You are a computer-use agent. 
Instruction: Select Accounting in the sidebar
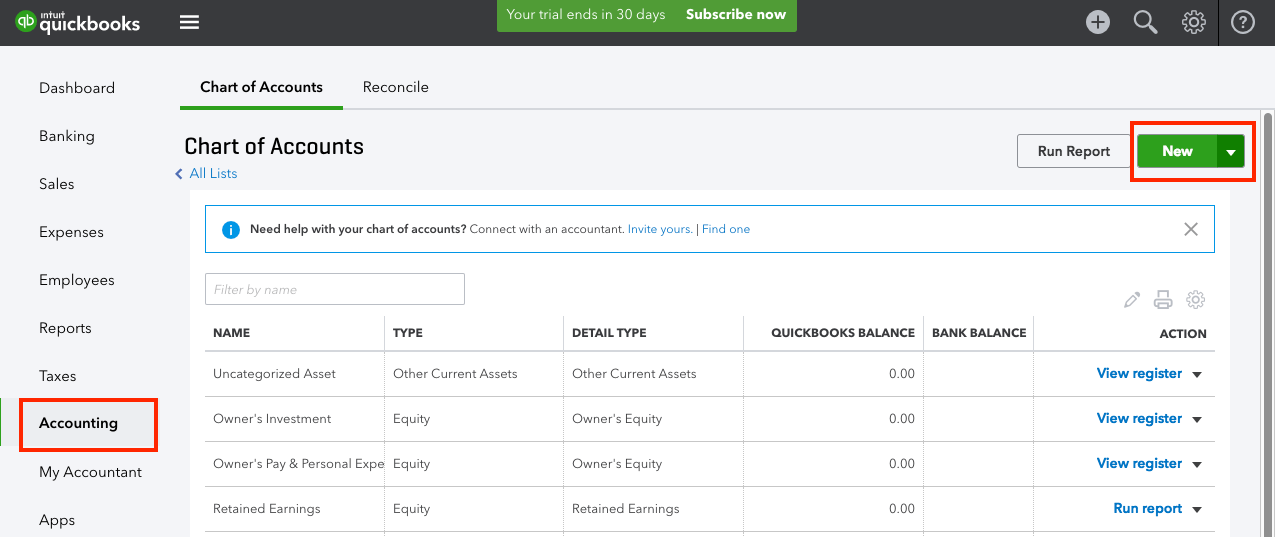(x=78, y=423)
